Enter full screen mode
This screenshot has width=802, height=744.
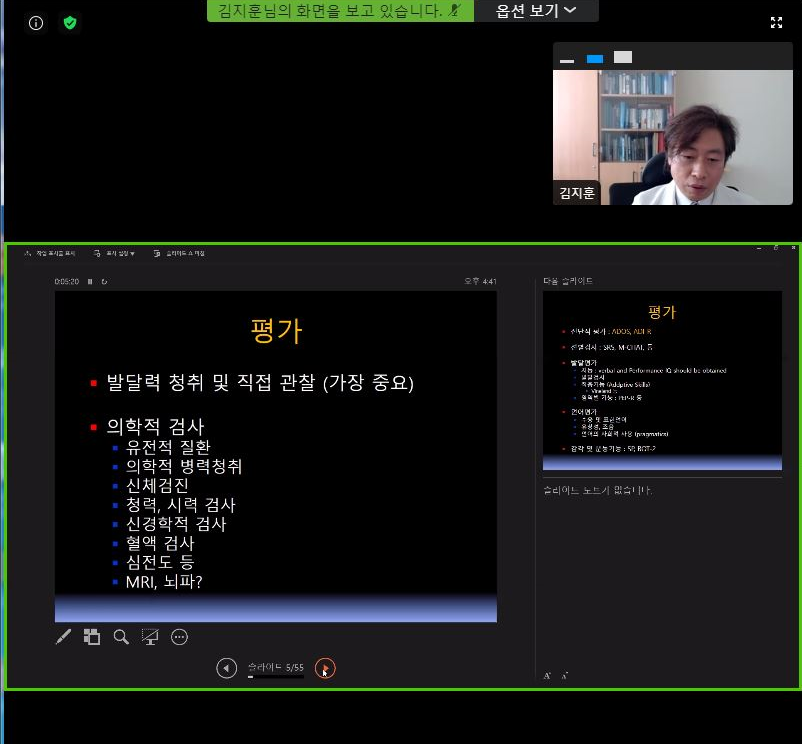coord(776,22)
